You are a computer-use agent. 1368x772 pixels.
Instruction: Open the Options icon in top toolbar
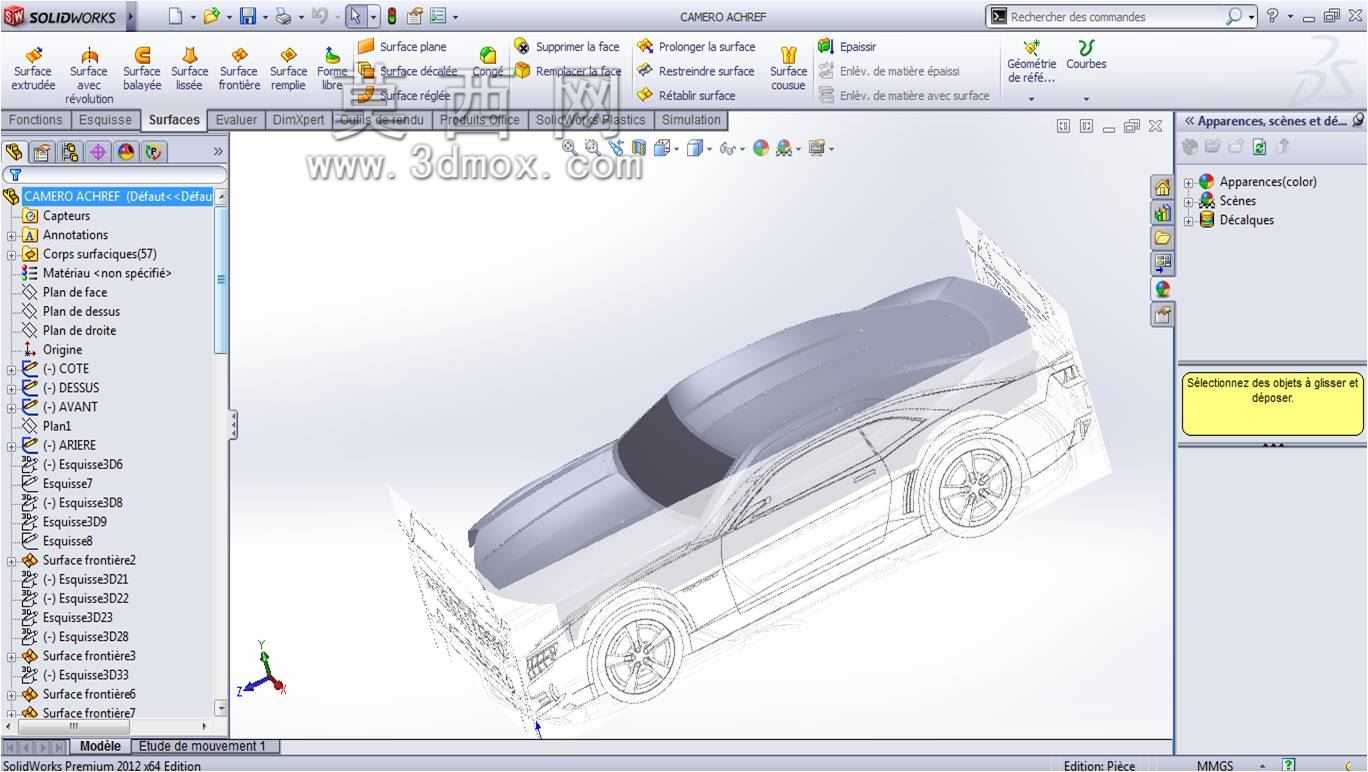click(x=438, y=16)
